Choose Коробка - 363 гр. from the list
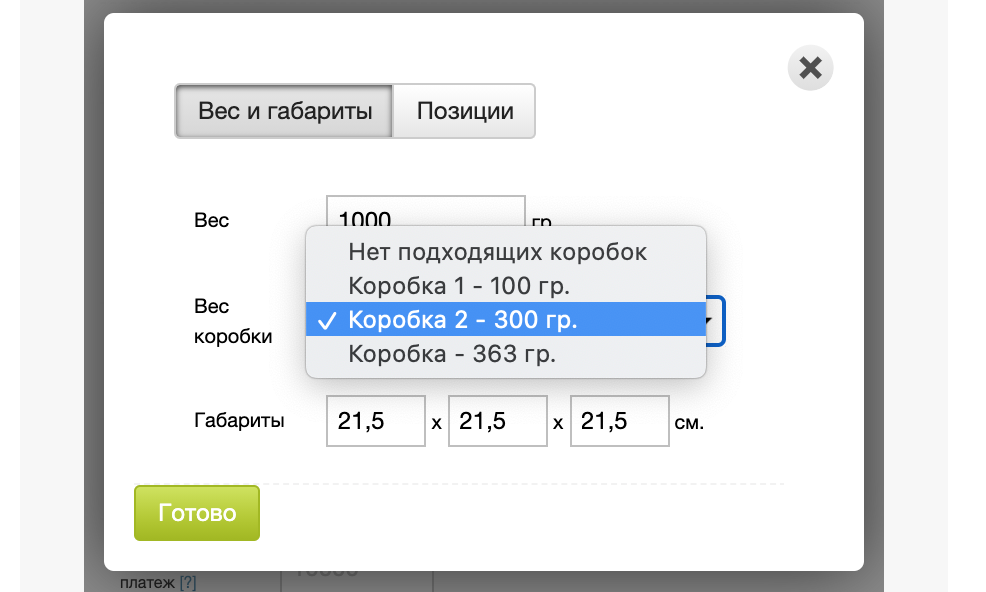 [x=452, y=354]
